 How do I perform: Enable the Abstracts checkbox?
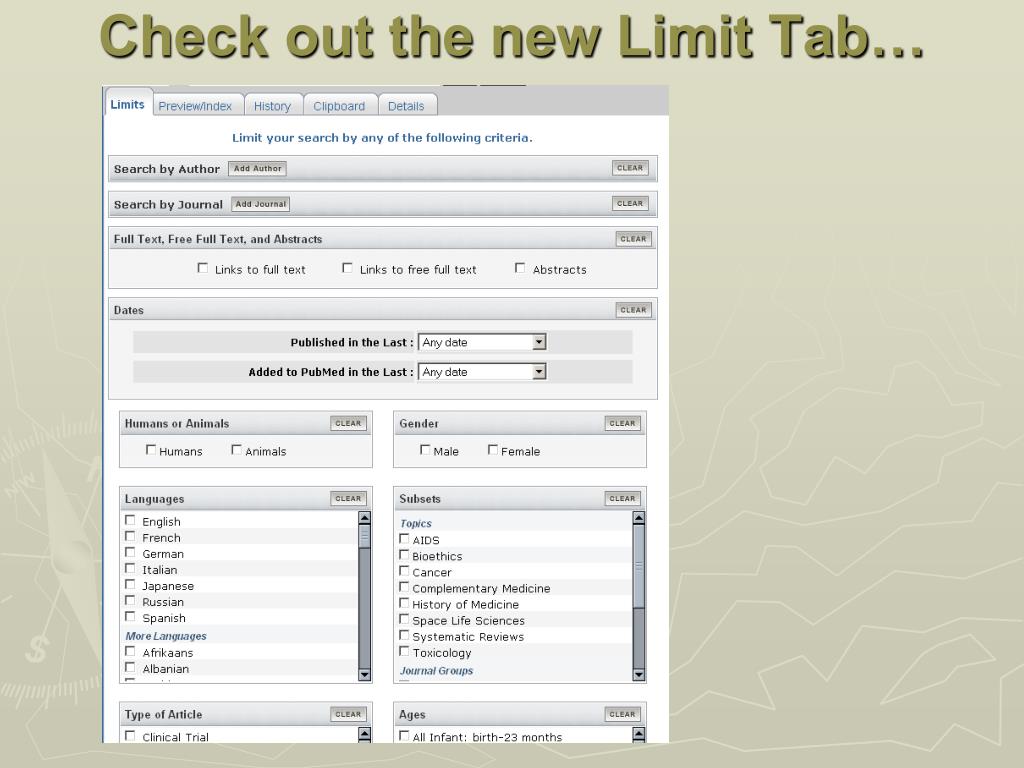520,268
